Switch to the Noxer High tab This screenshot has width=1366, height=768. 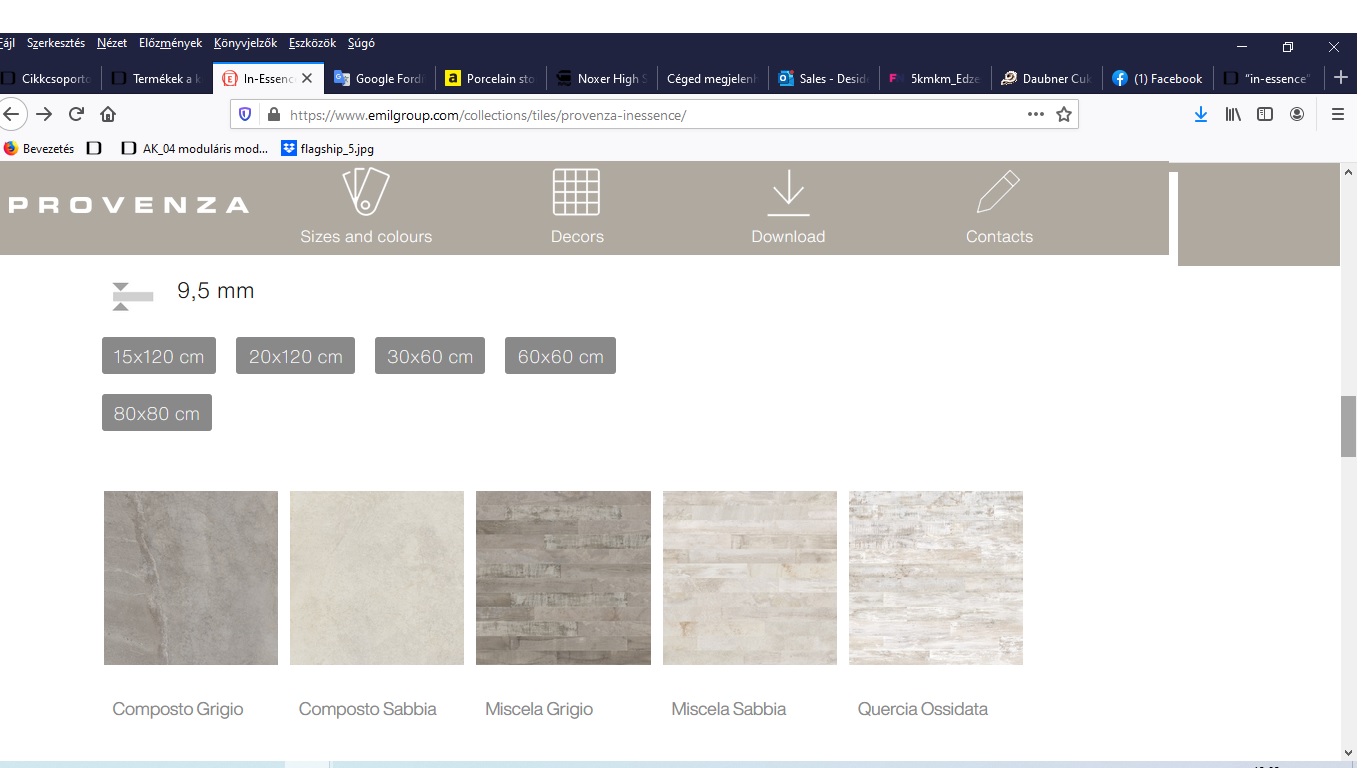(x=601, y=78)
